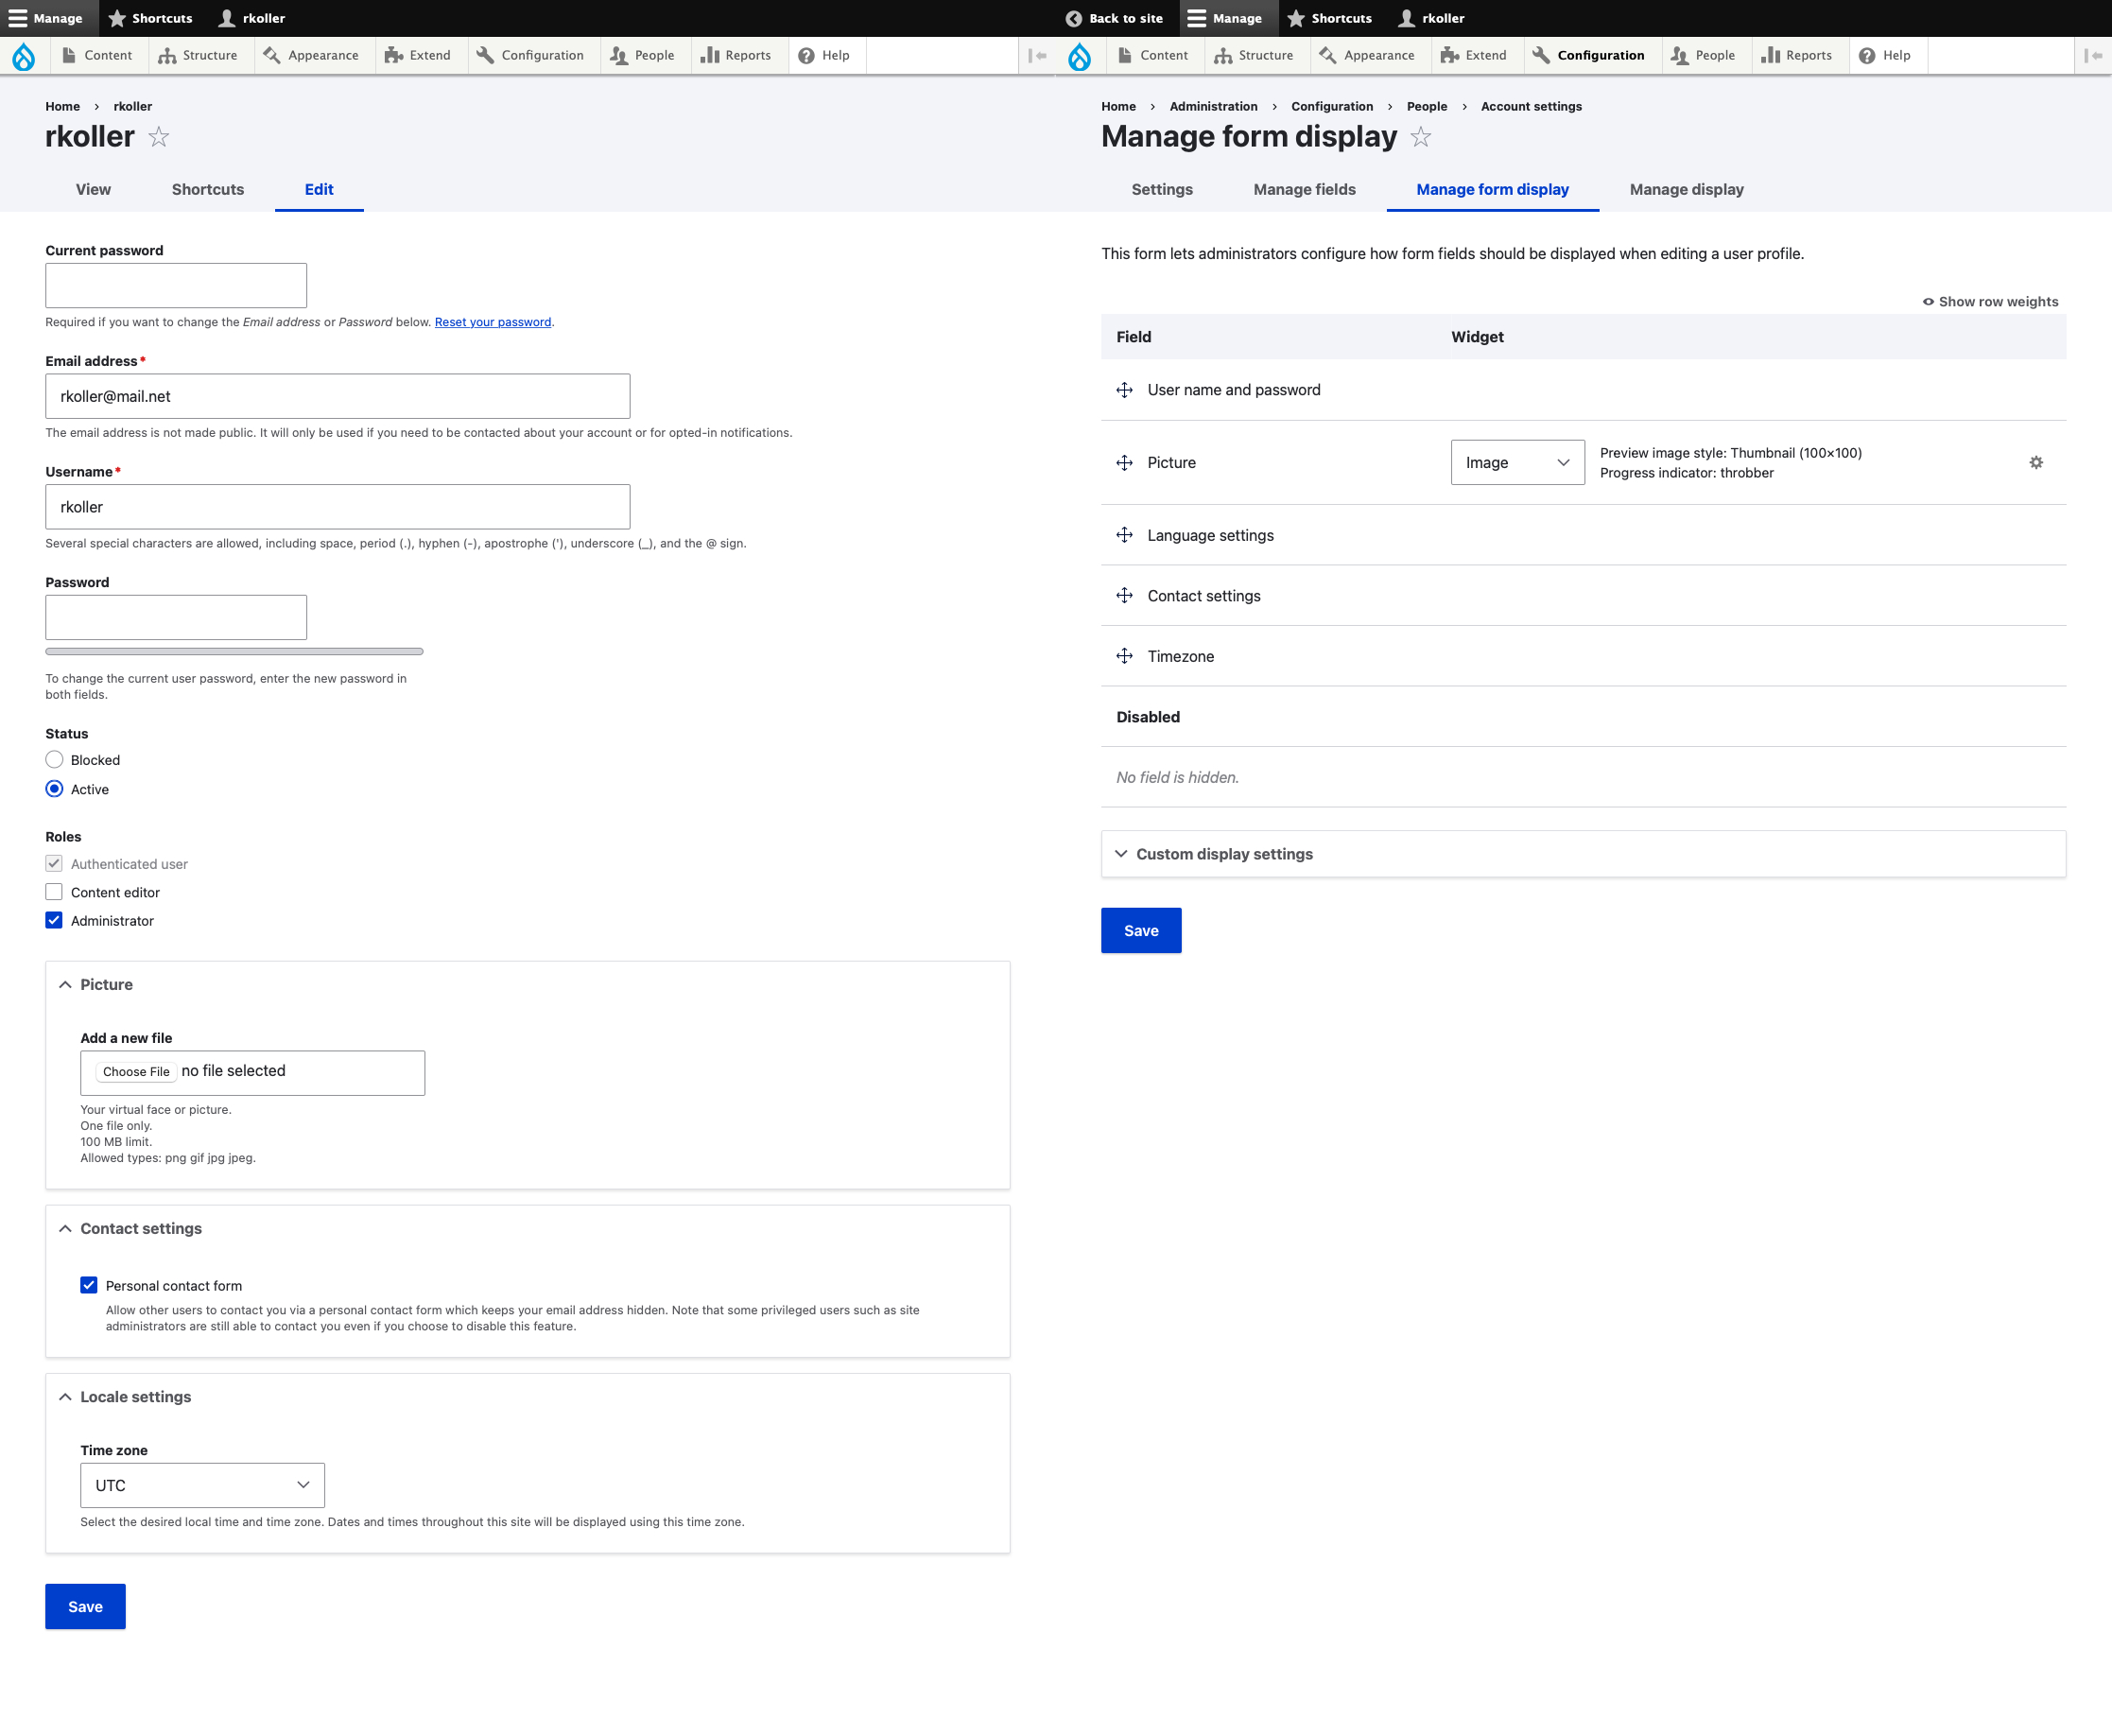
Task: Select the Blocked status radio button
Action: [55, 760]
